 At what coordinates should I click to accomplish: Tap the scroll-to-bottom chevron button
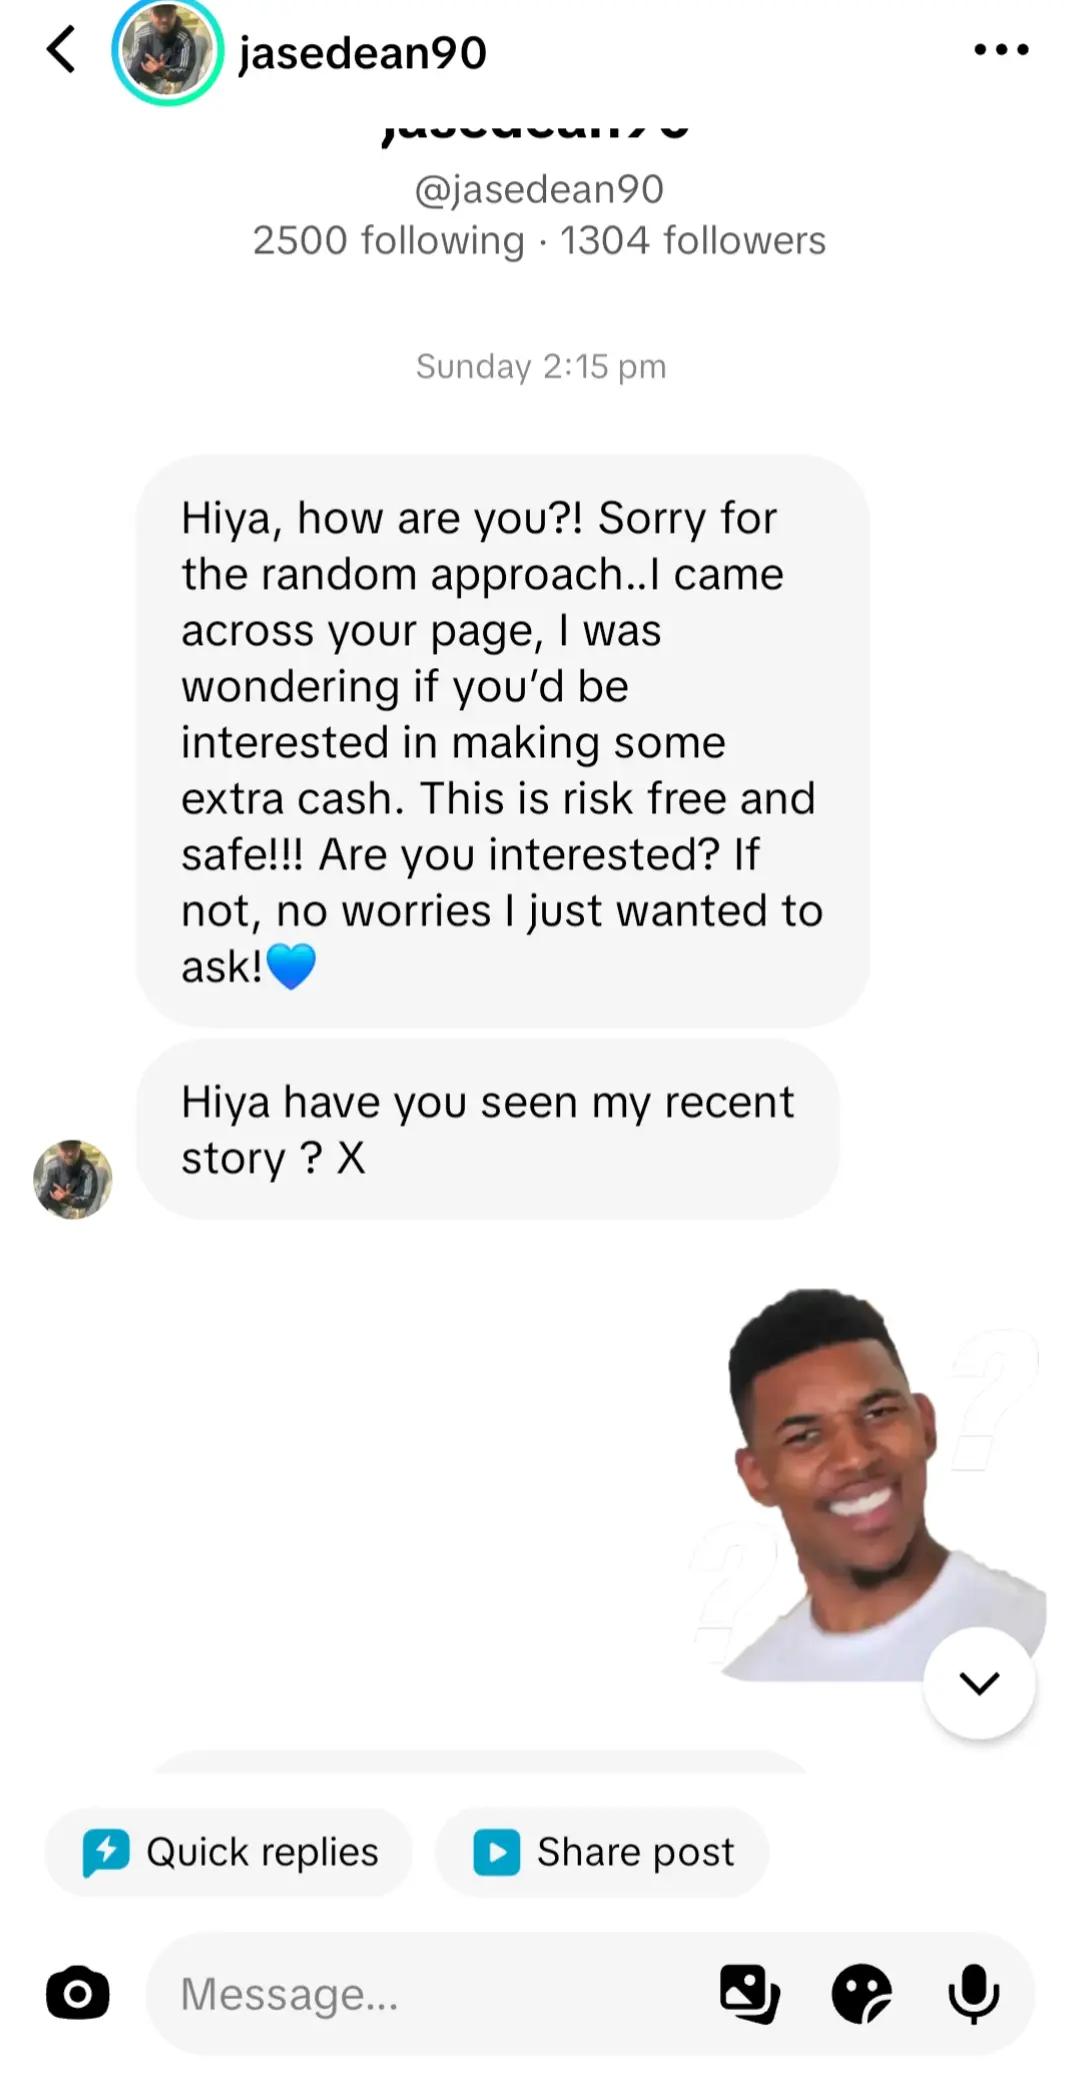(979, 1683)
